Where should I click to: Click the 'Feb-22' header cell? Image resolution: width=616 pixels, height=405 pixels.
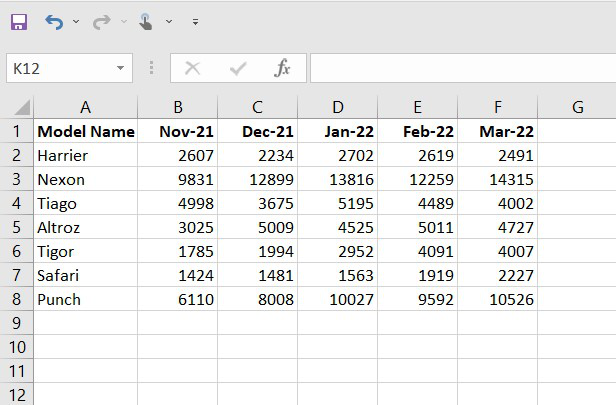pyautogui.click(x=418, y=131)
